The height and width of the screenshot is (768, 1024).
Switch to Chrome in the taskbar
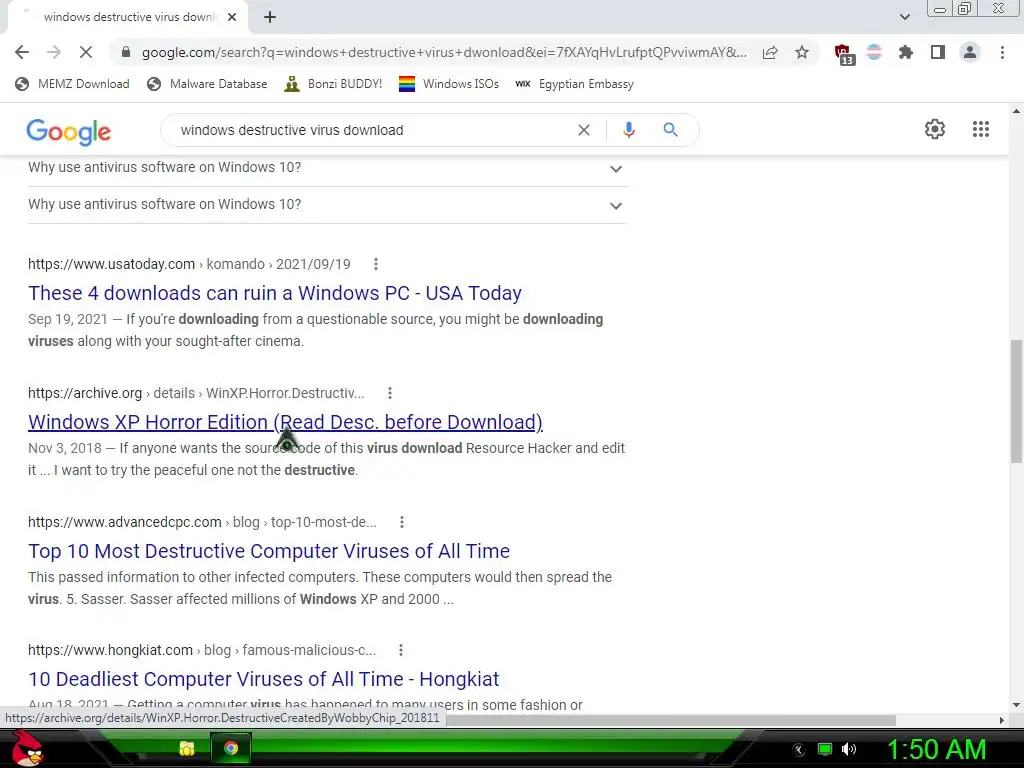(231, 748)
